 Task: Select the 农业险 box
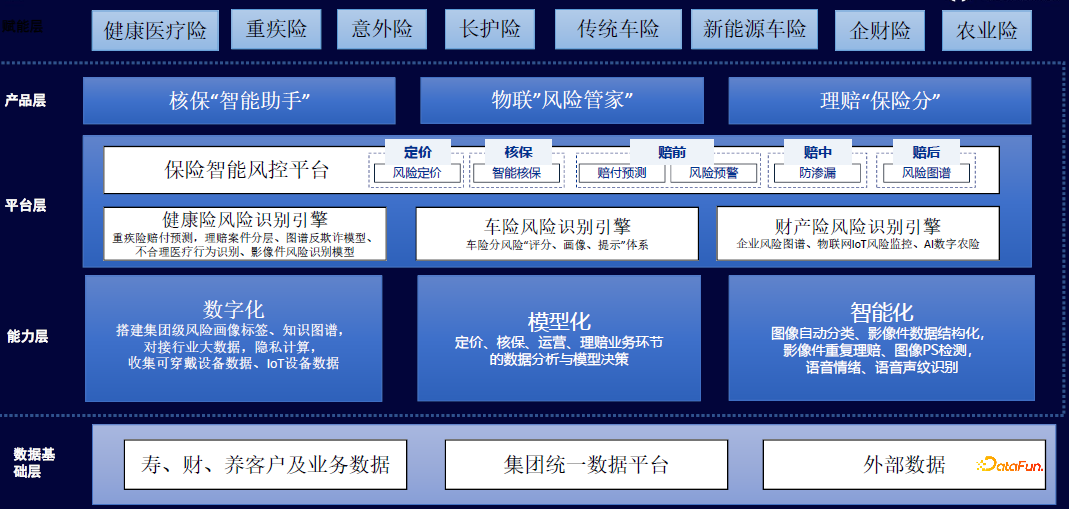[x=987, y=30]
